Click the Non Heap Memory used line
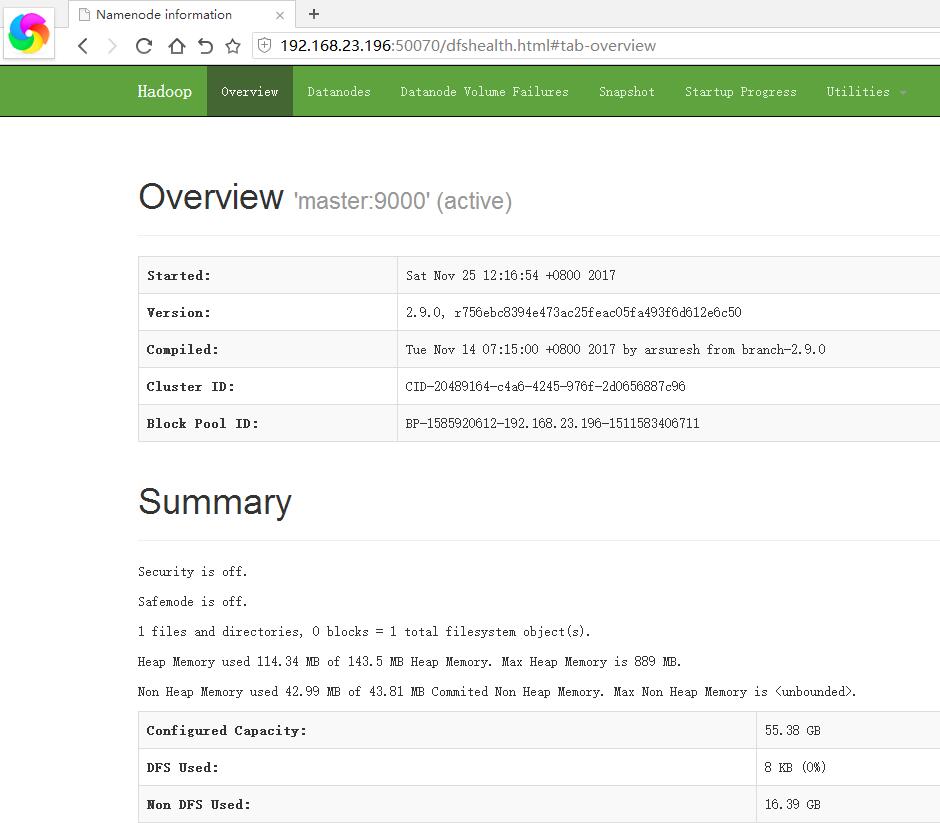Image resolution: width=940 pixels, height=823 pixels. coord(497,691)
